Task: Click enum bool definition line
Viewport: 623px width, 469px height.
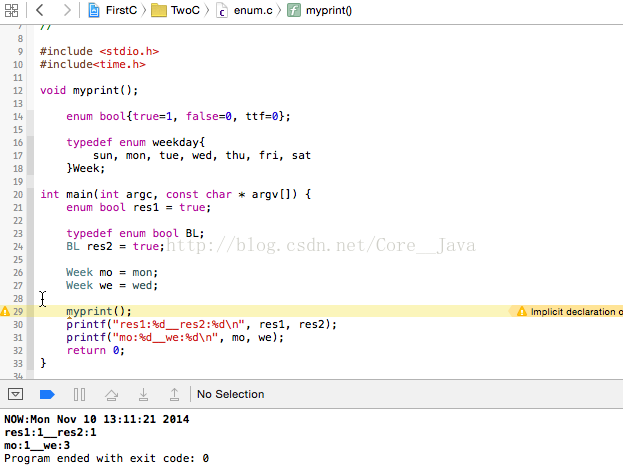Action: 178,116
